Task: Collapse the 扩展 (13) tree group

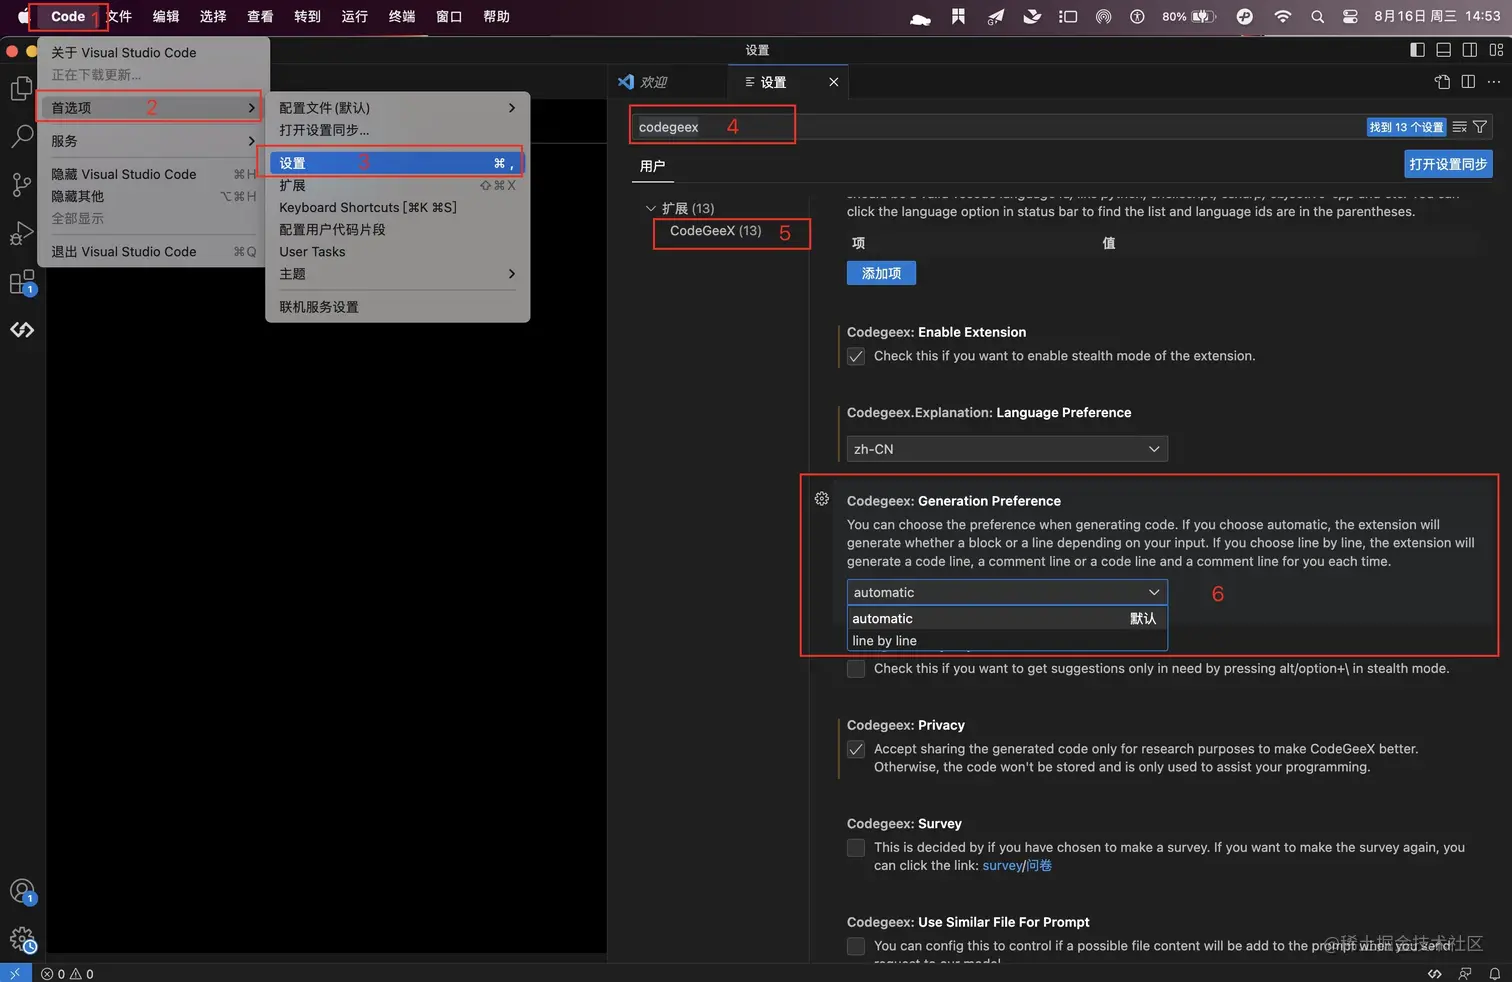Action: point(651,208)
